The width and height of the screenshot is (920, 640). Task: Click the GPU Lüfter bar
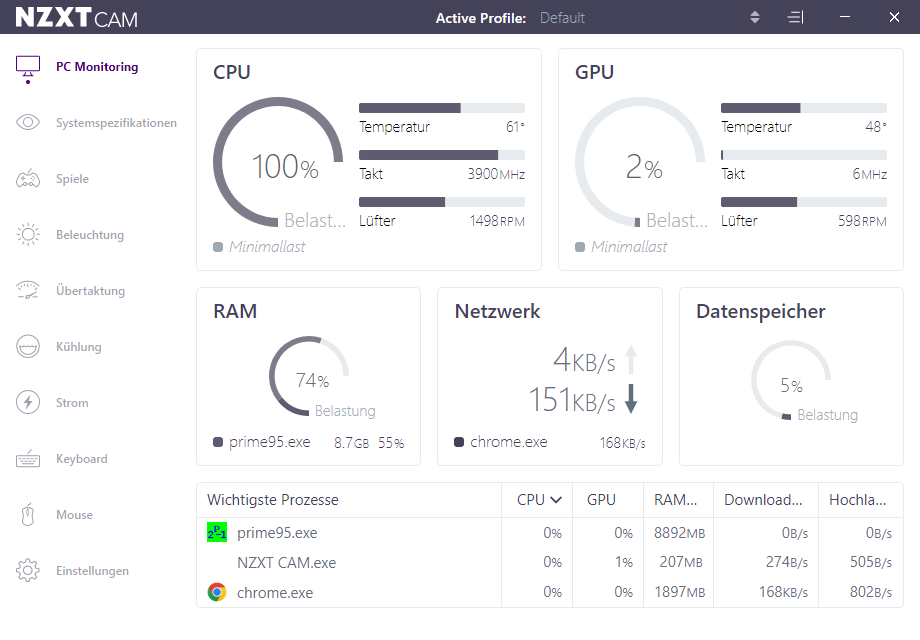(804, 202)
